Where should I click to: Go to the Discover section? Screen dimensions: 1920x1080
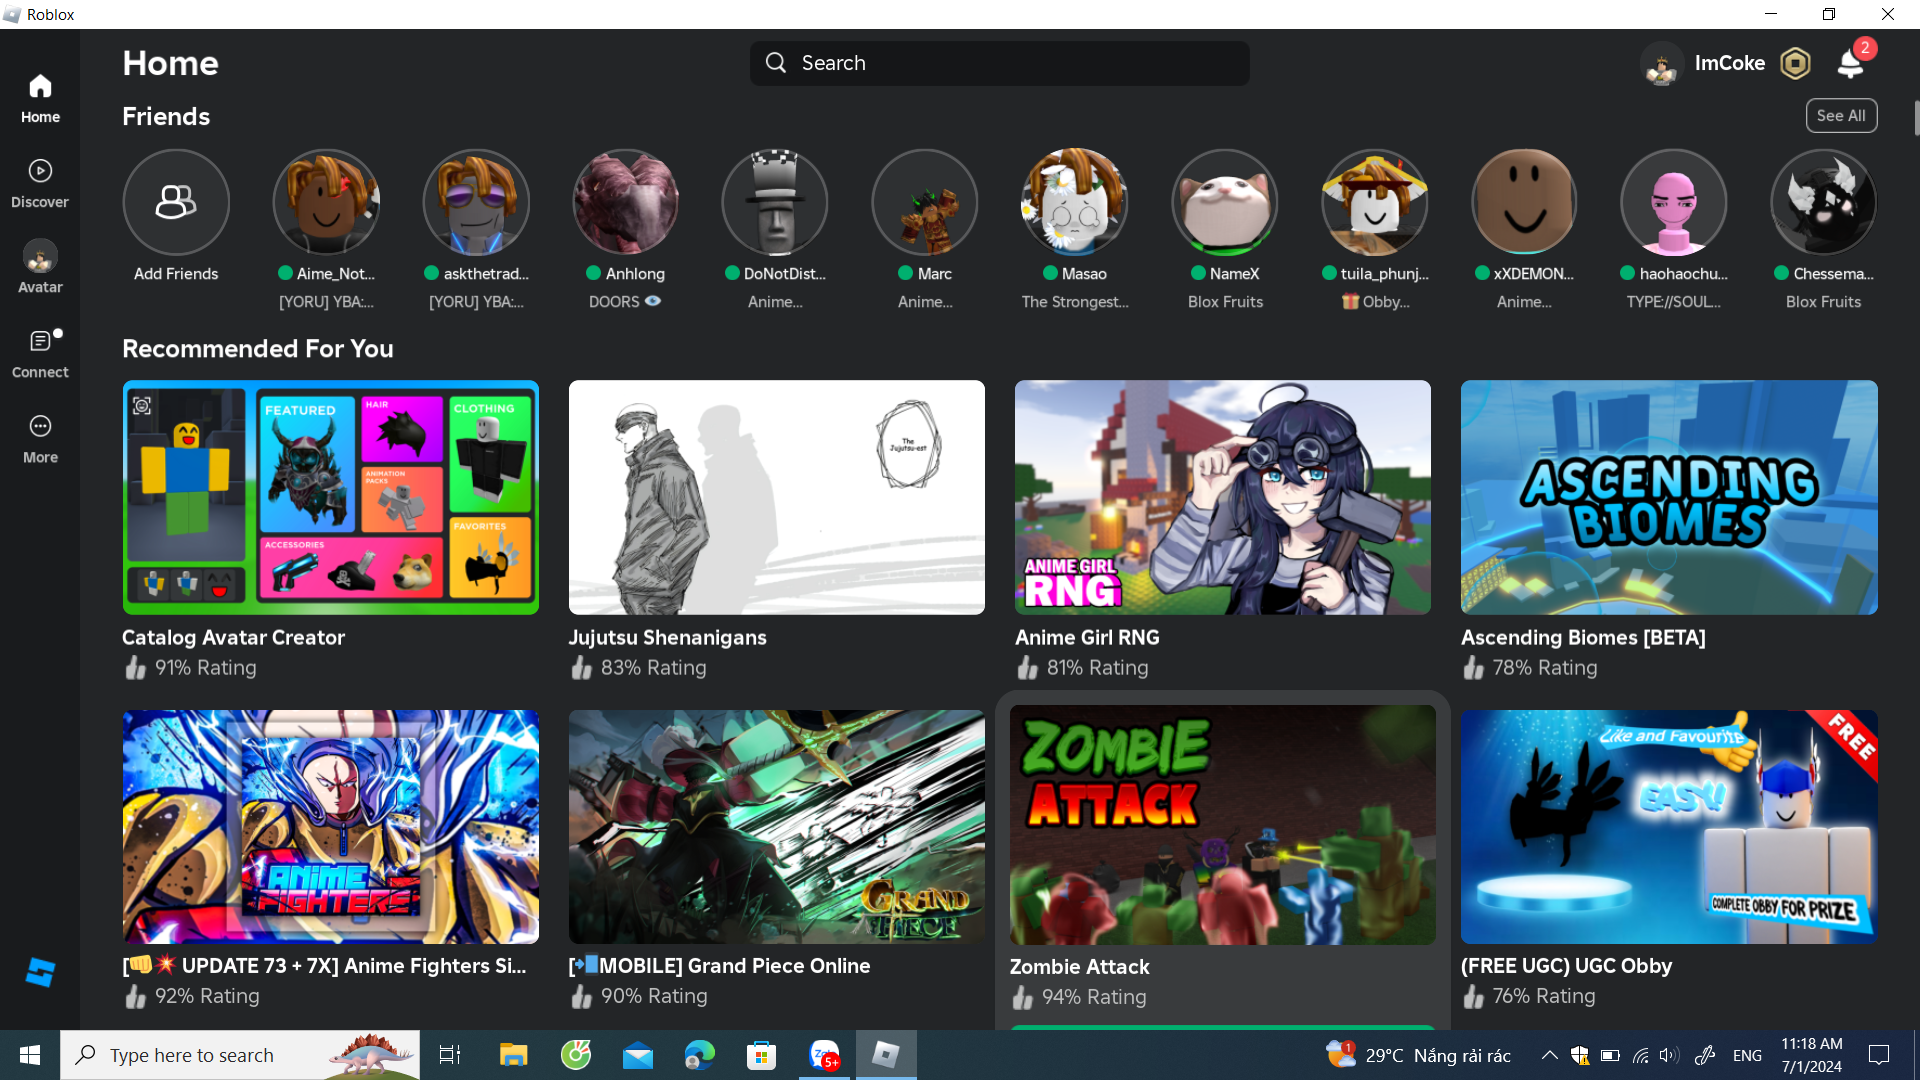coord(40,184)
